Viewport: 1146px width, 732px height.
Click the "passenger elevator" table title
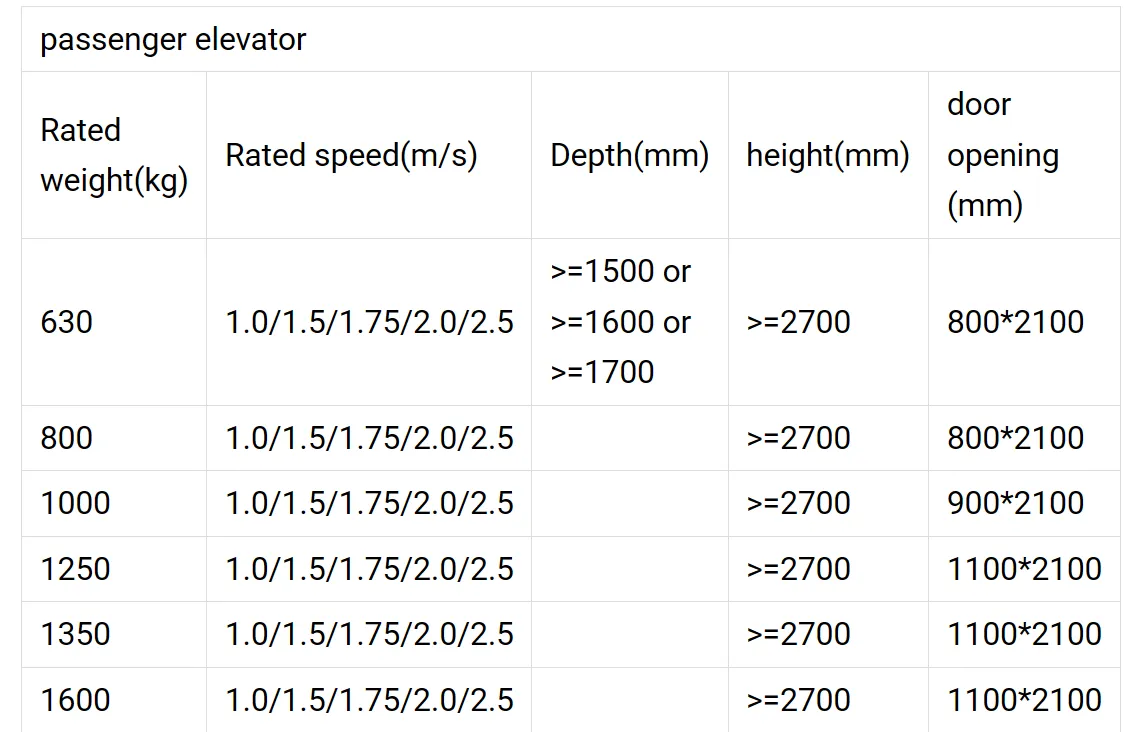click(x=173, y=40)
